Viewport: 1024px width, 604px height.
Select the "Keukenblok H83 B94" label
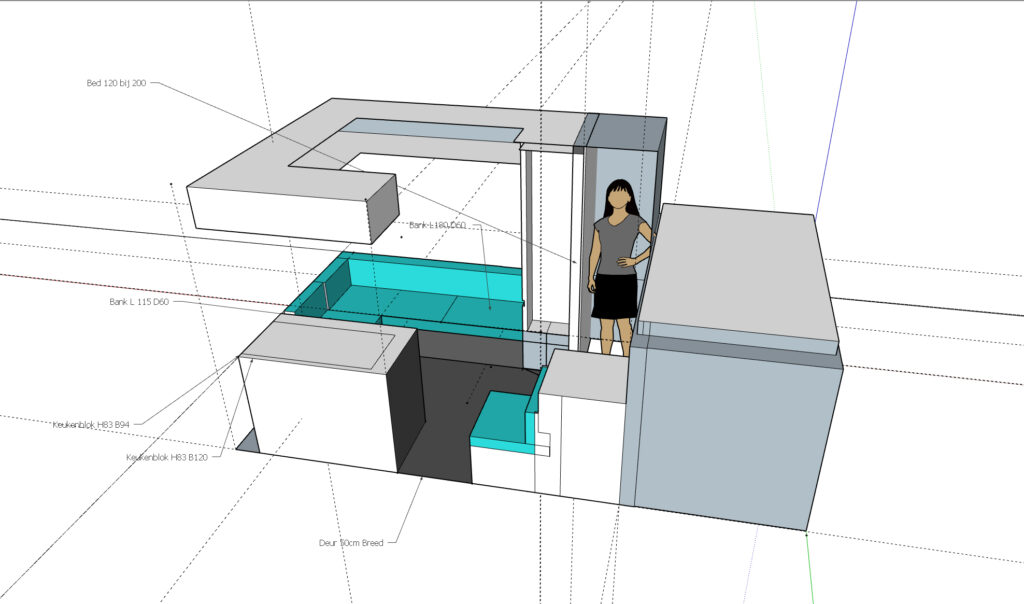pos(92,424)
